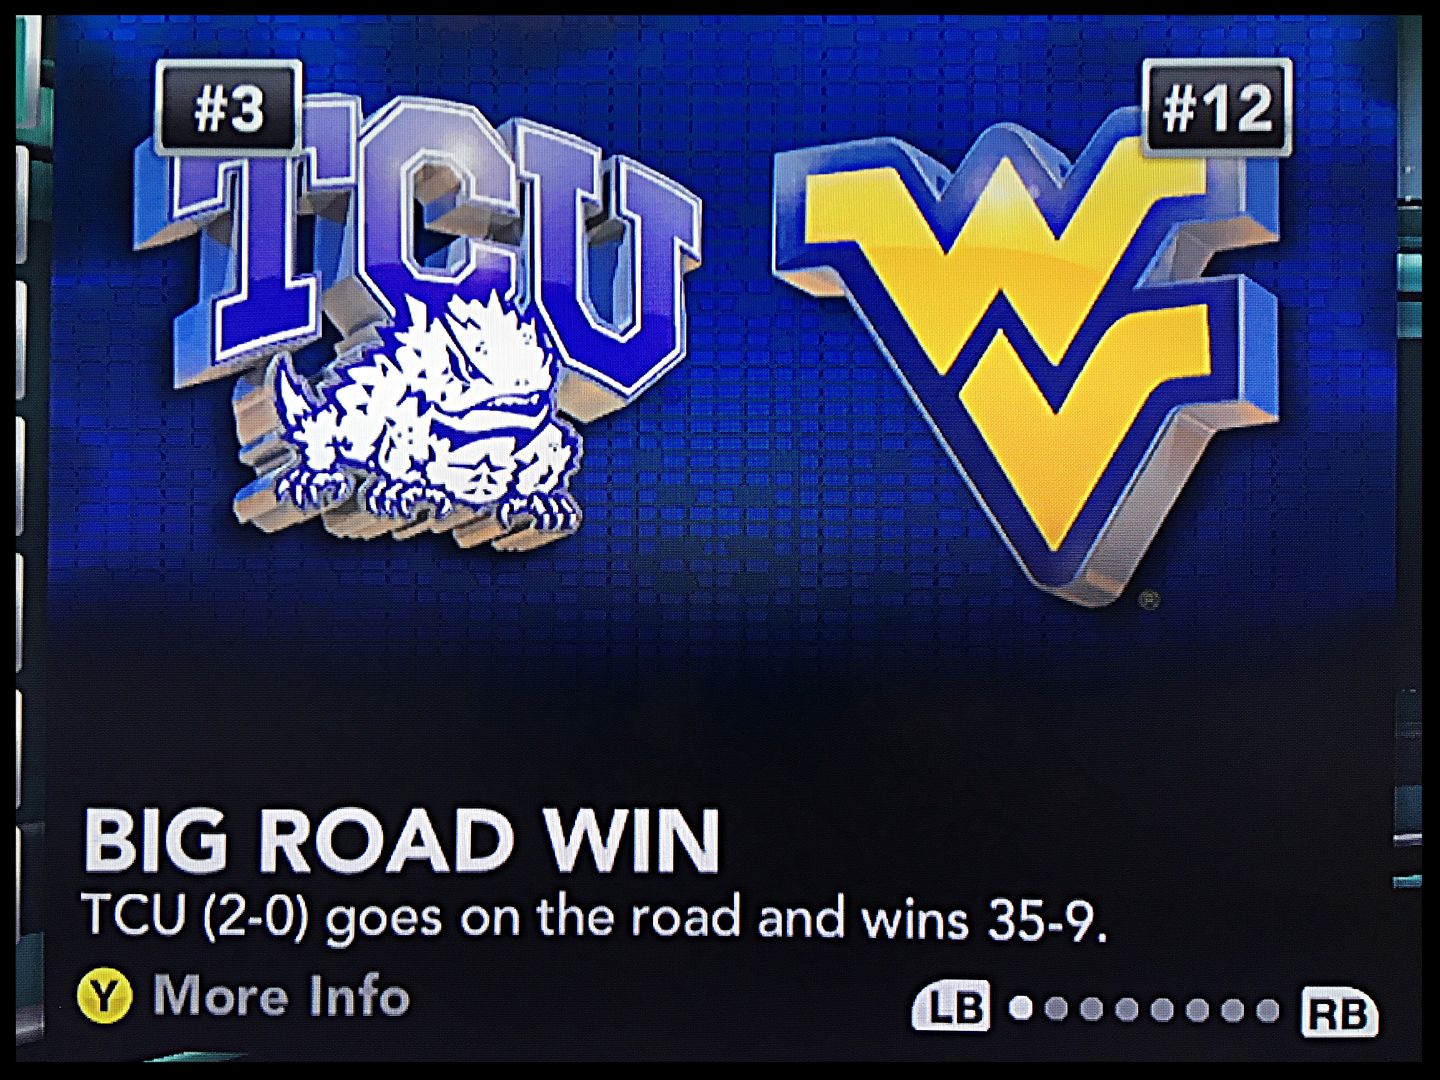This screenshot has height=1080, width=1440.
Task: Click the LB bumper icon
Action: (x=952, y=1008)
